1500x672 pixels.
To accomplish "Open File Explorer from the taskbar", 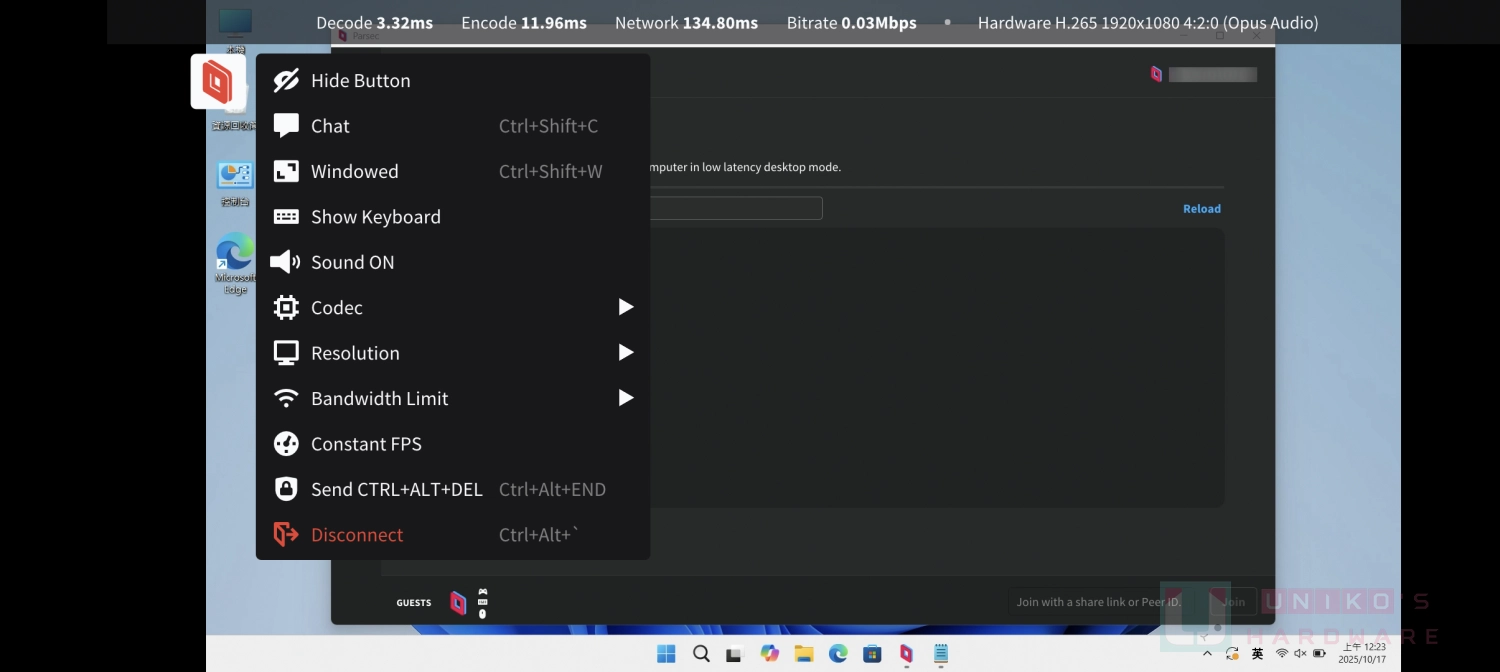I will pos(804,654).
